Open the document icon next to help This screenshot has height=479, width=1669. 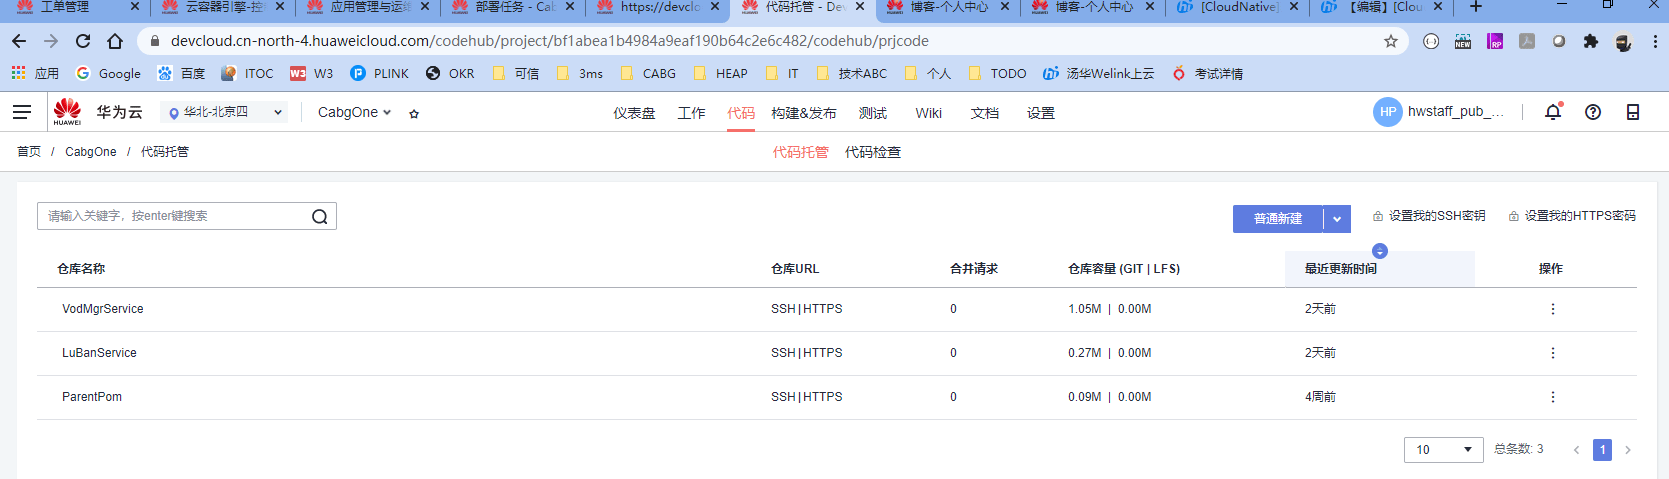(x=1633, y=112)
